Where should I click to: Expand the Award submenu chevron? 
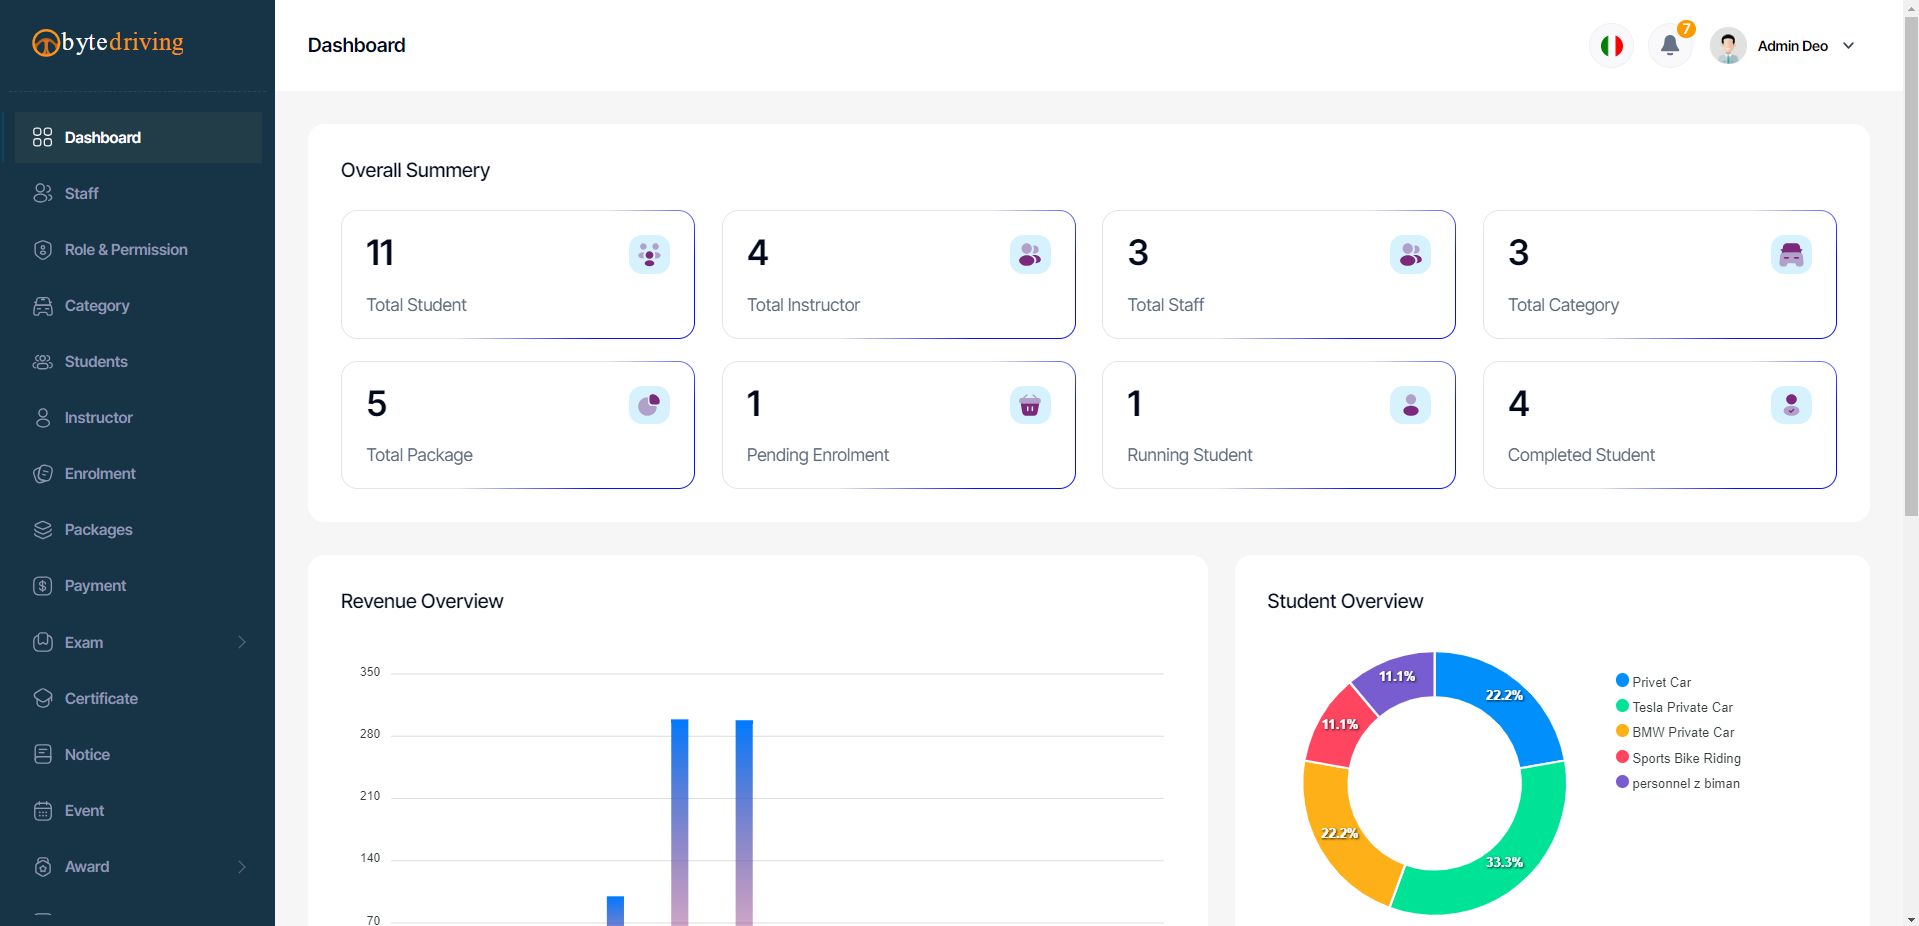[x=242, y=867]
